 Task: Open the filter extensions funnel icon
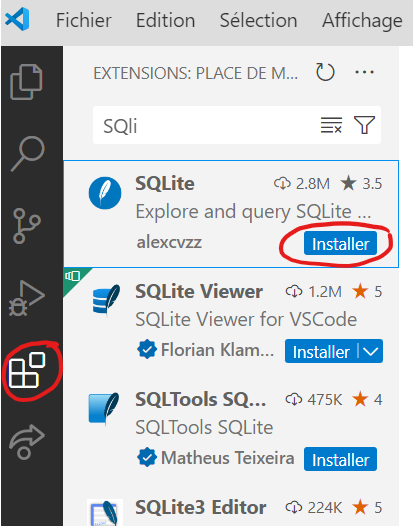tap(364, 125)
